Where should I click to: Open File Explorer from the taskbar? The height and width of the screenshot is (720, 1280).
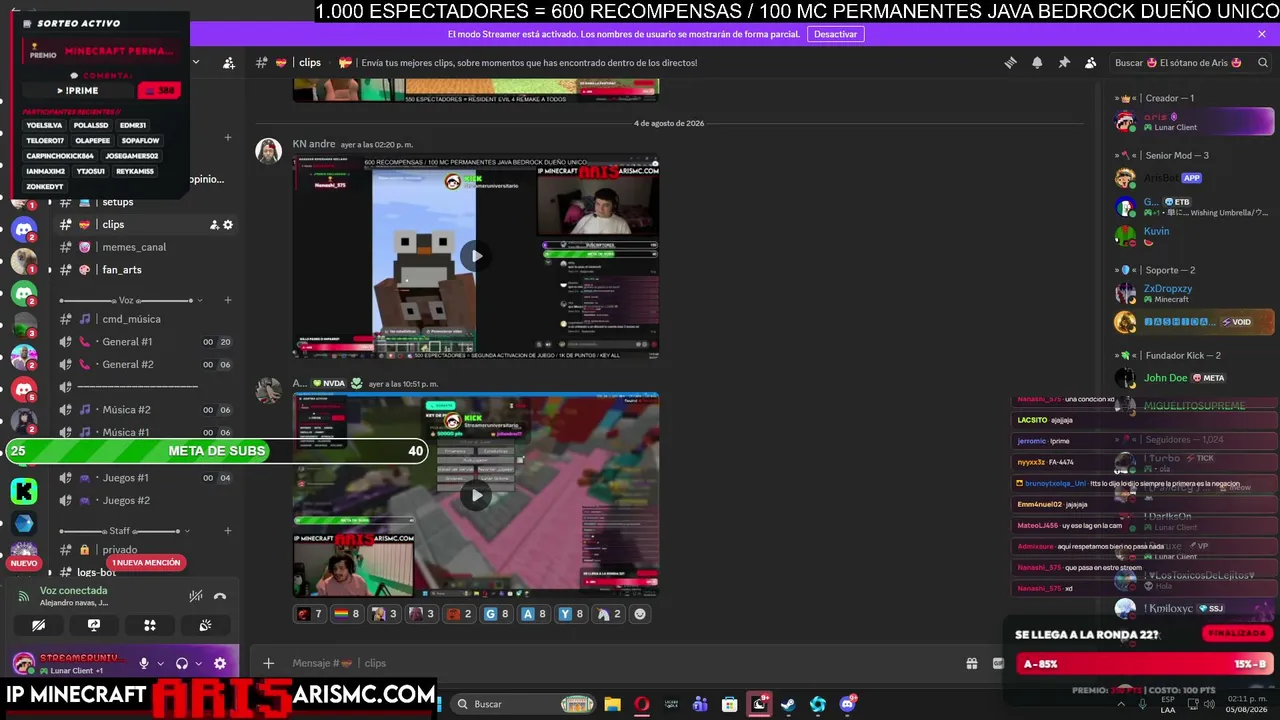pyautogui.click(x=612, y=704)
